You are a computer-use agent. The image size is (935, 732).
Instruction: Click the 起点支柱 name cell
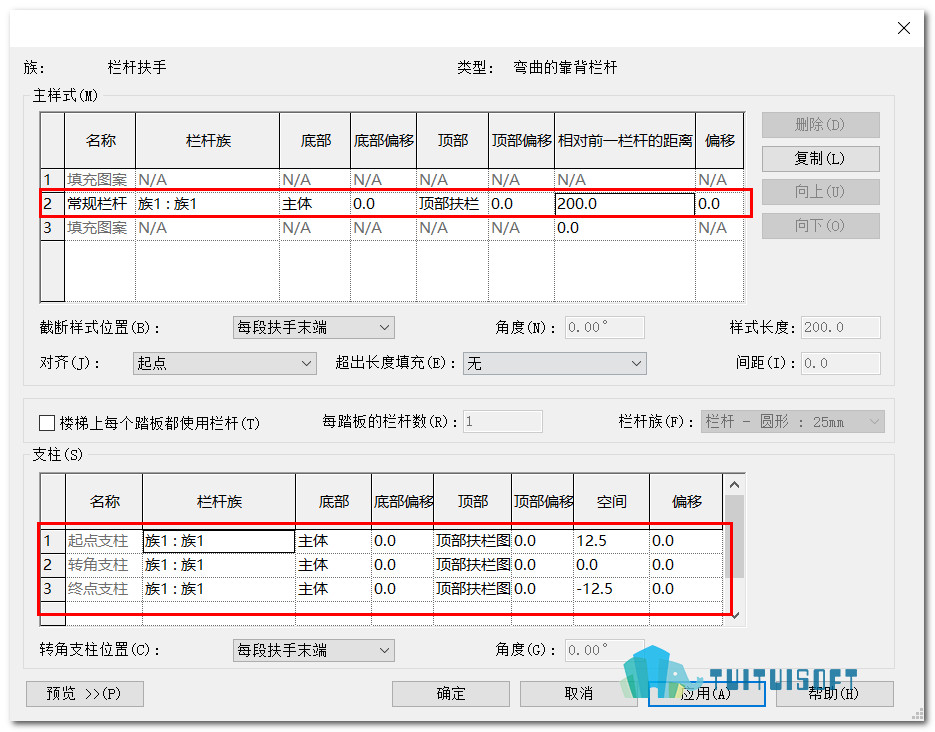[103, 541]
